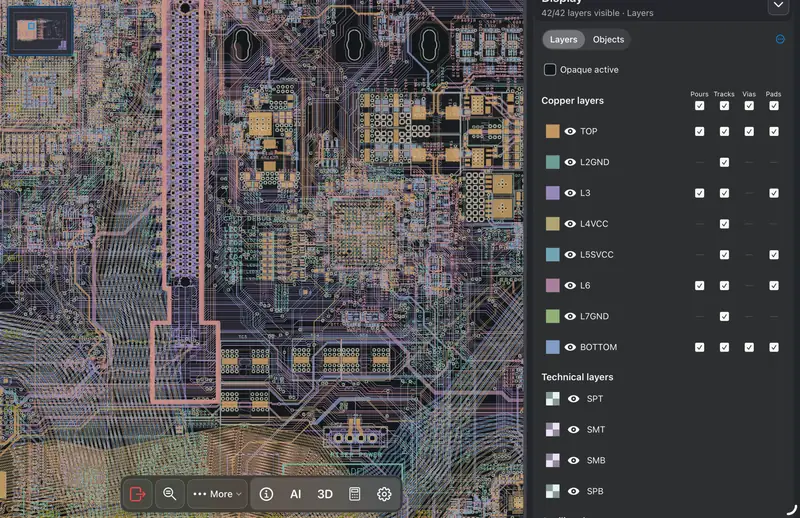This screenshot has height=518, width=800.
Task: Toggle all copper layers Vias checkbox
Action: click(x=749, y=106)
